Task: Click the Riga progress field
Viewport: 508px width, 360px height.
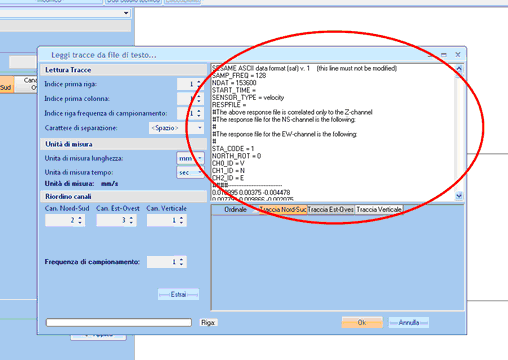Action: [119, 322]
